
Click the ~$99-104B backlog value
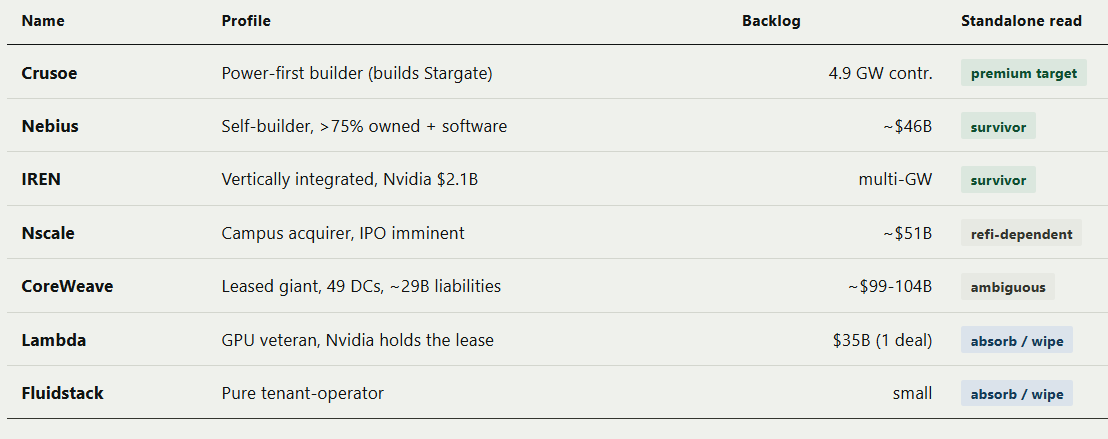point(890,286)
